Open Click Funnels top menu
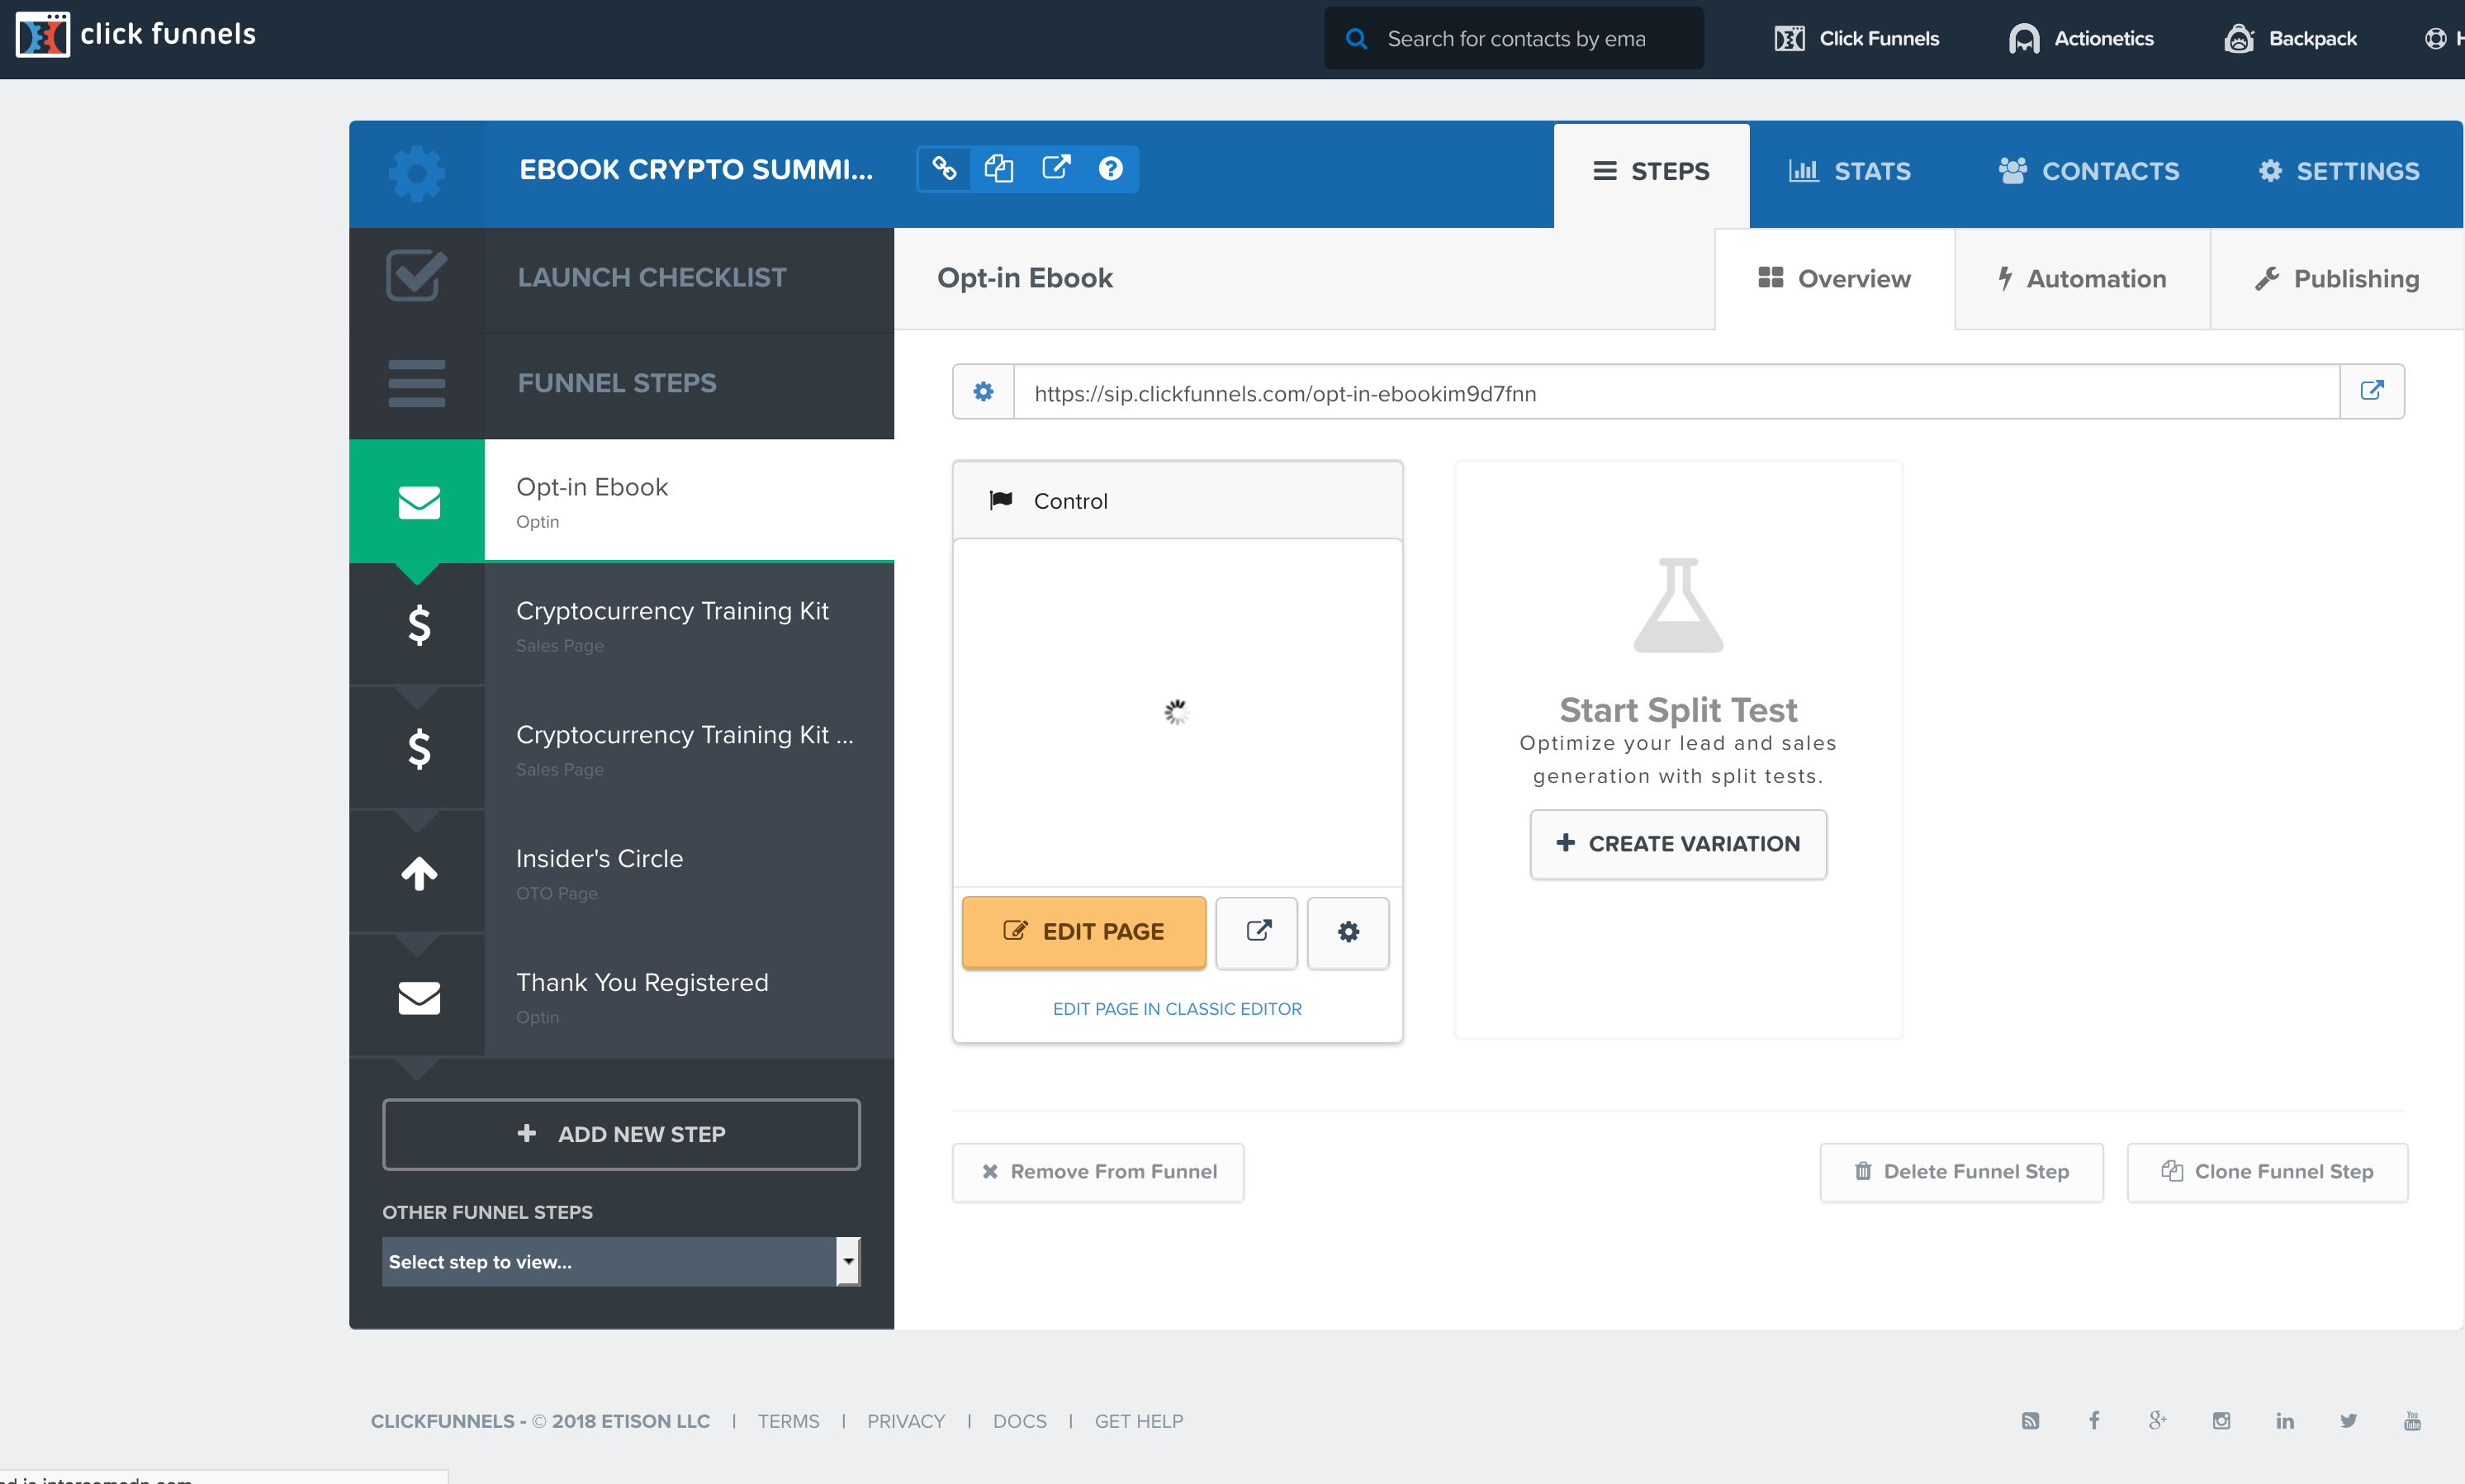This screenshot has height=1484, width=2465. pos(1857,39)
